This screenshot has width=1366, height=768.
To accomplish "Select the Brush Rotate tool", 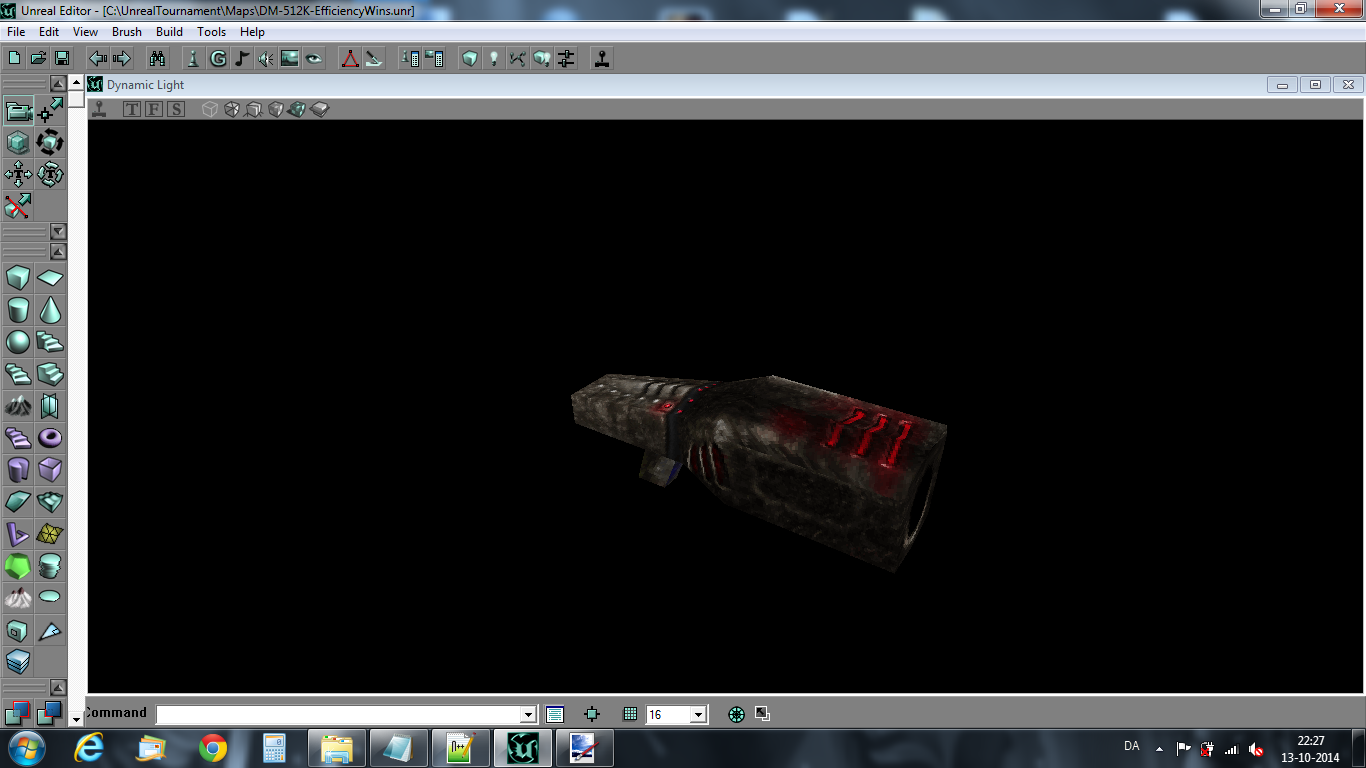I will [x=50, y=143].
